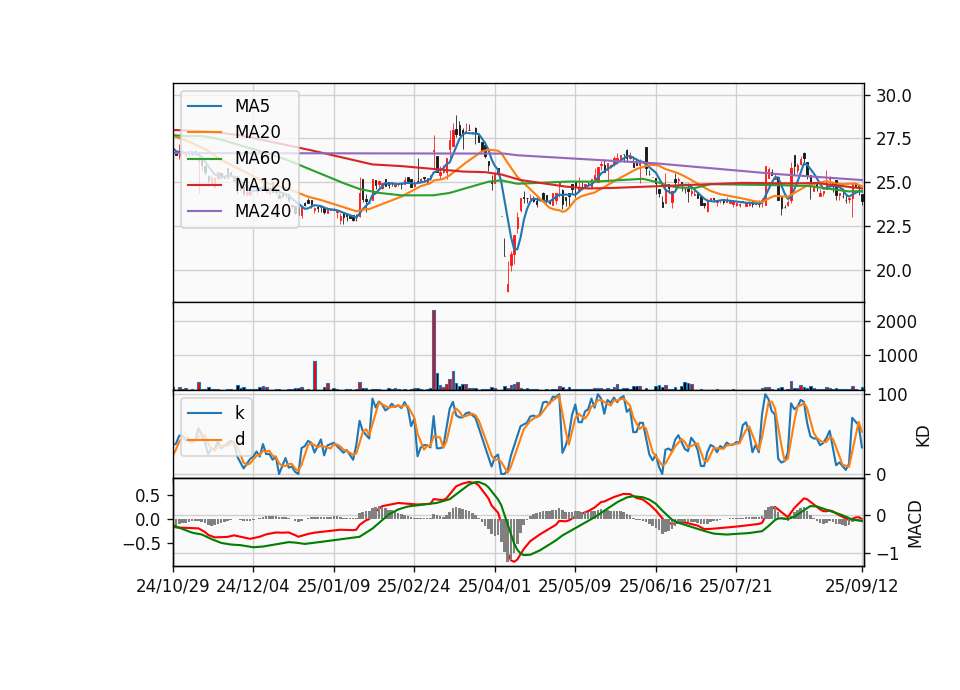Click the d legend label in KD panel

[x=239, y=438]
